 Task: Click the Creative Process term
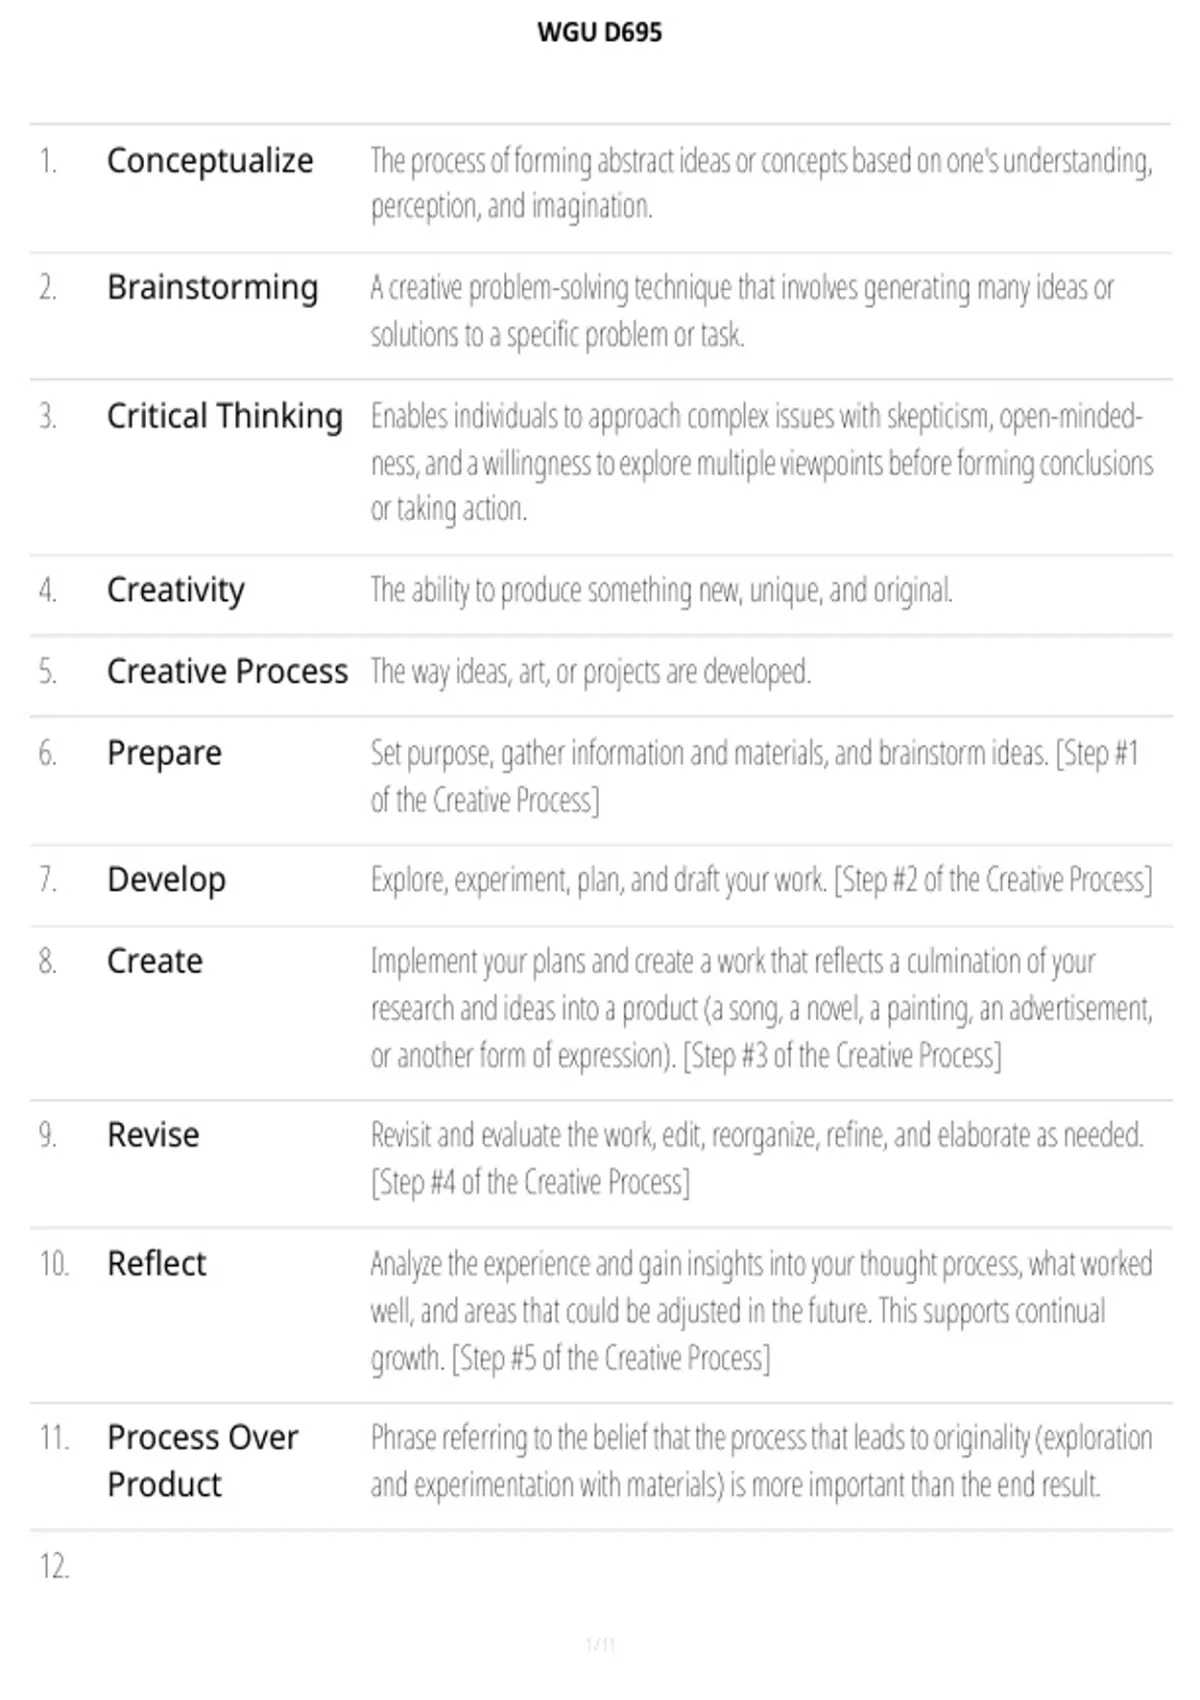pyautogui.click(x=228, y=671)
